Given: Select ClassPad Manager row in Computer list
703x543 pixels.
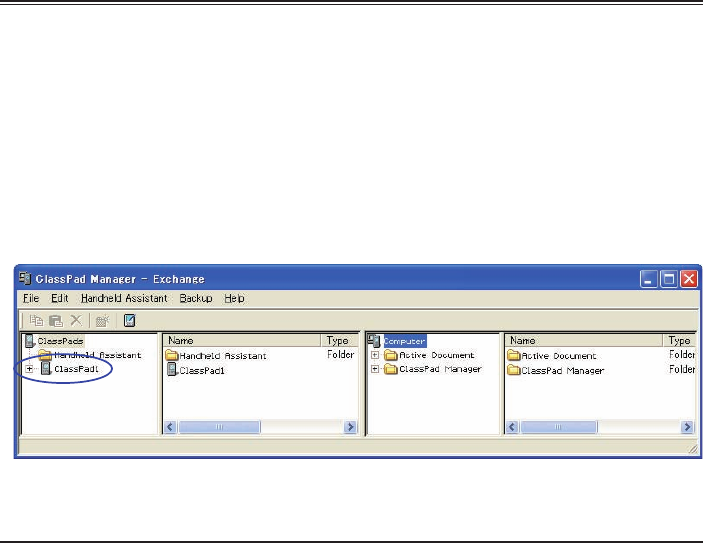Looking at the screenshot, I should pos(601,370).
